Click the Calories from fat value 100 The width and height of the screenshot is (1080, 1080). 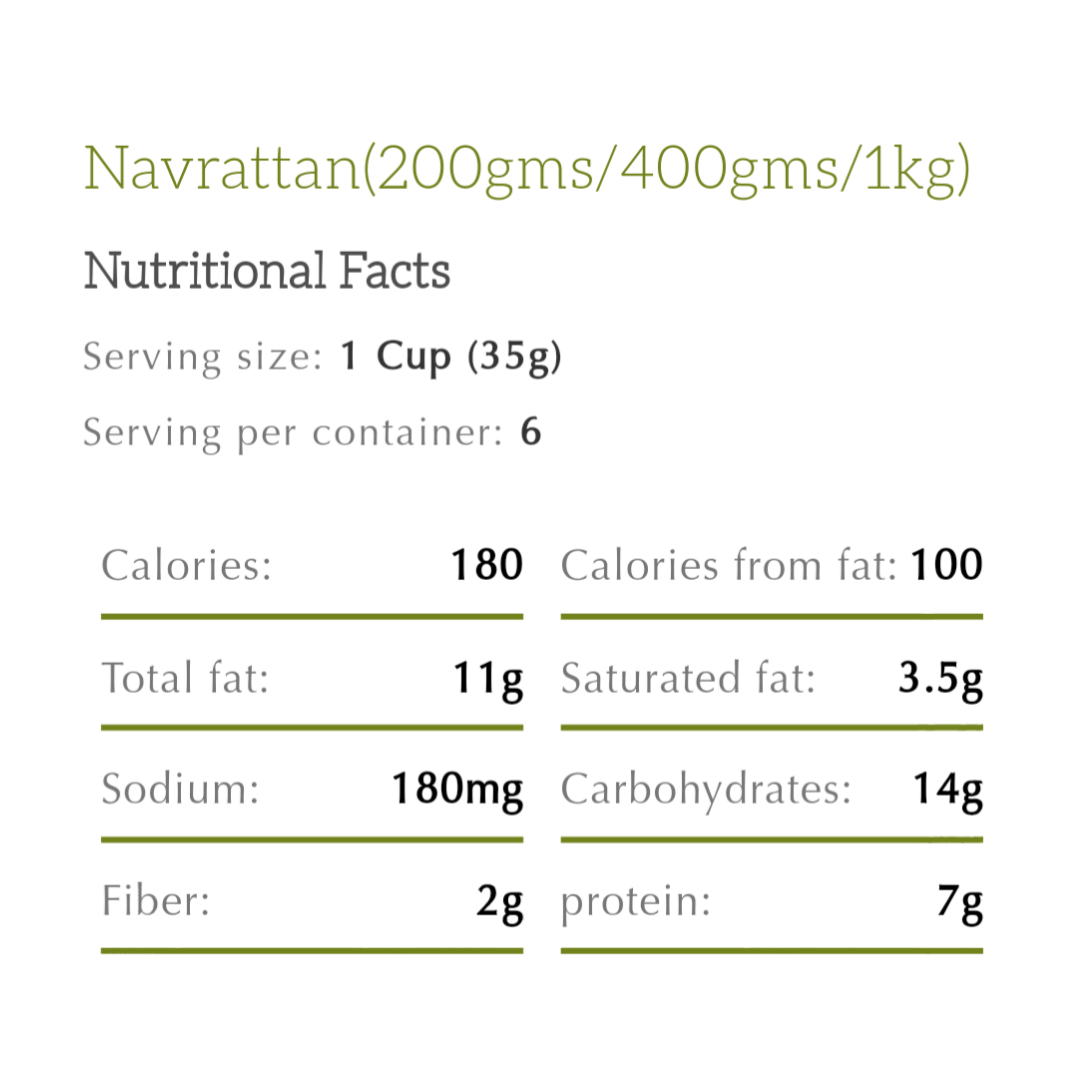[946, 566]
